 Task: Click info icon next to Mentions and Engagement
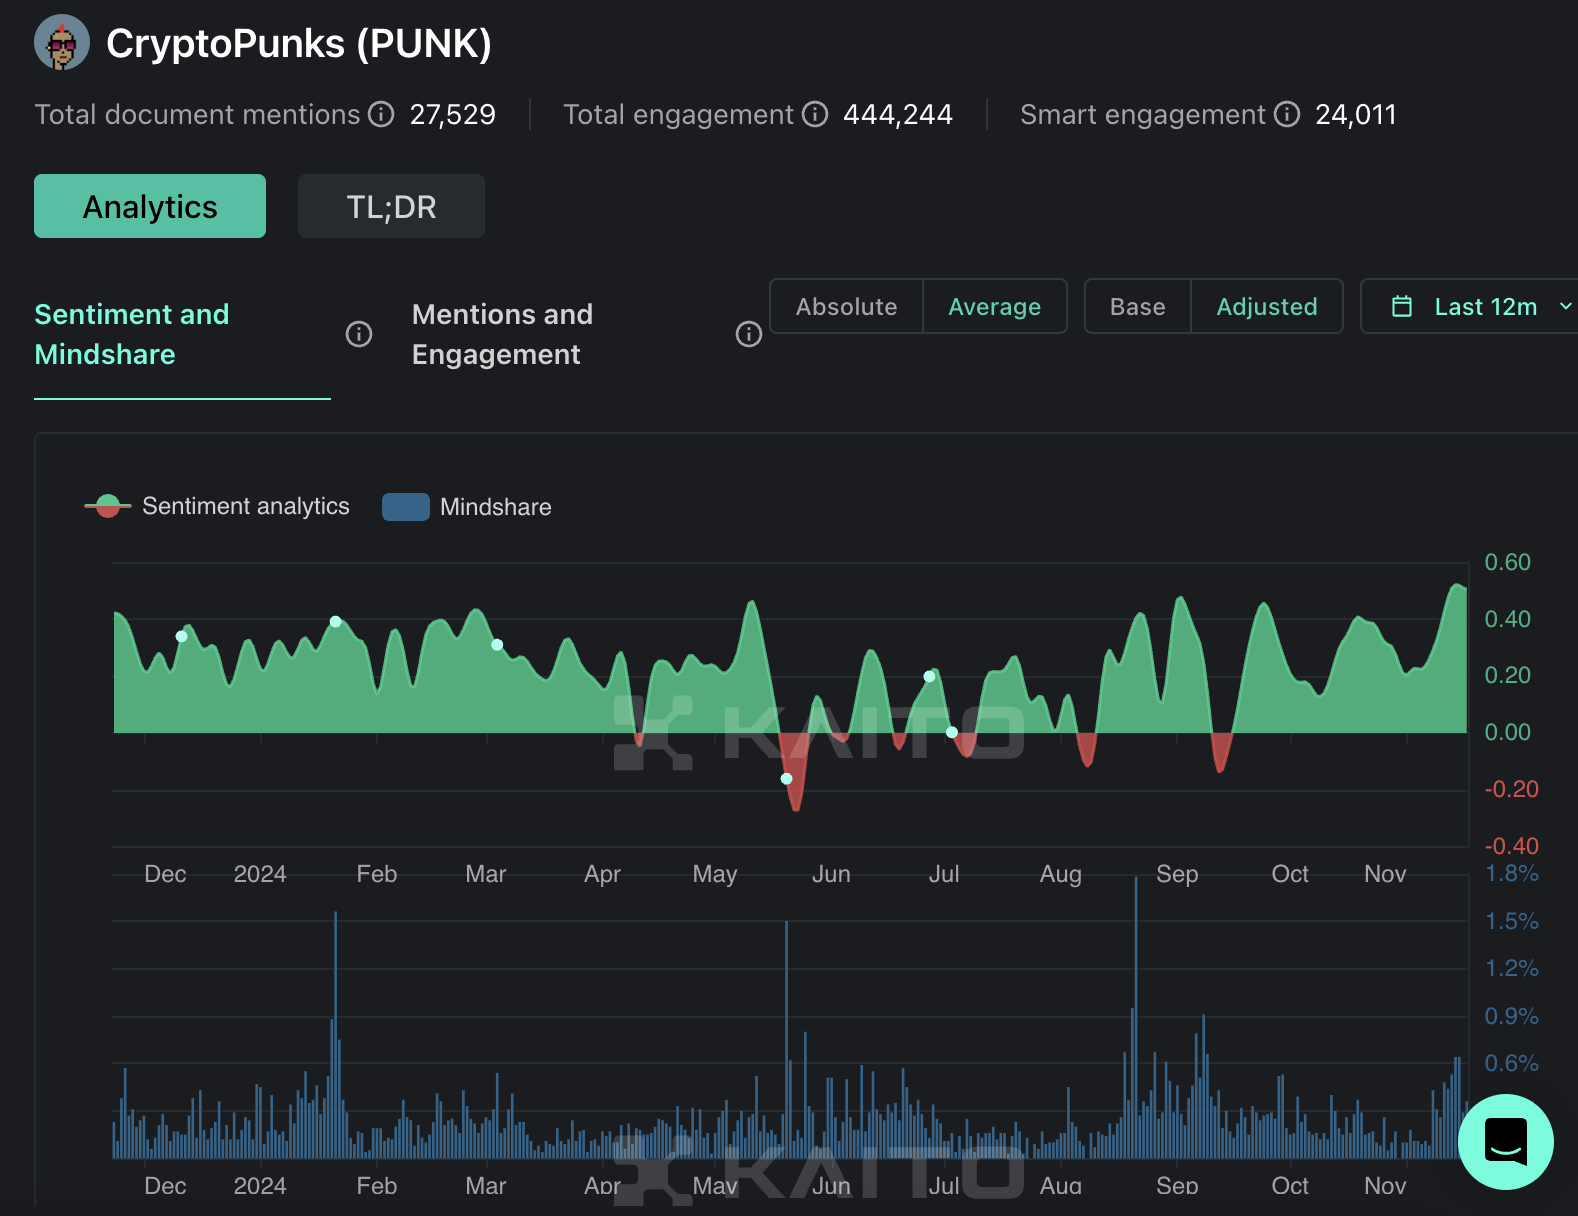(x=749, y=334)
